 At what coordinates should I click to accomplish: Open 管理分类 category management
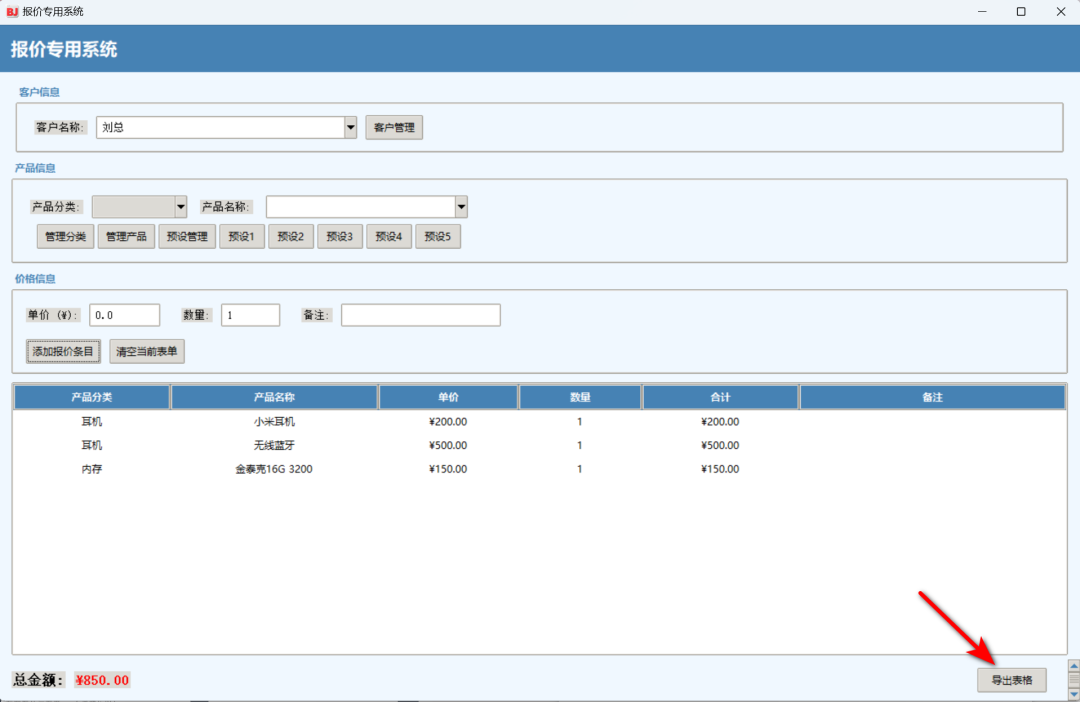[x=66, y=237]
